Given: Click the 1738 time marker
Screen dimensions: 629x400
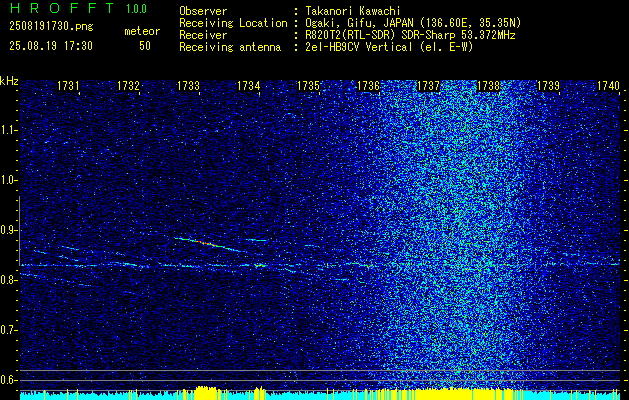Looking at the screenshot, I should [488, 86].
